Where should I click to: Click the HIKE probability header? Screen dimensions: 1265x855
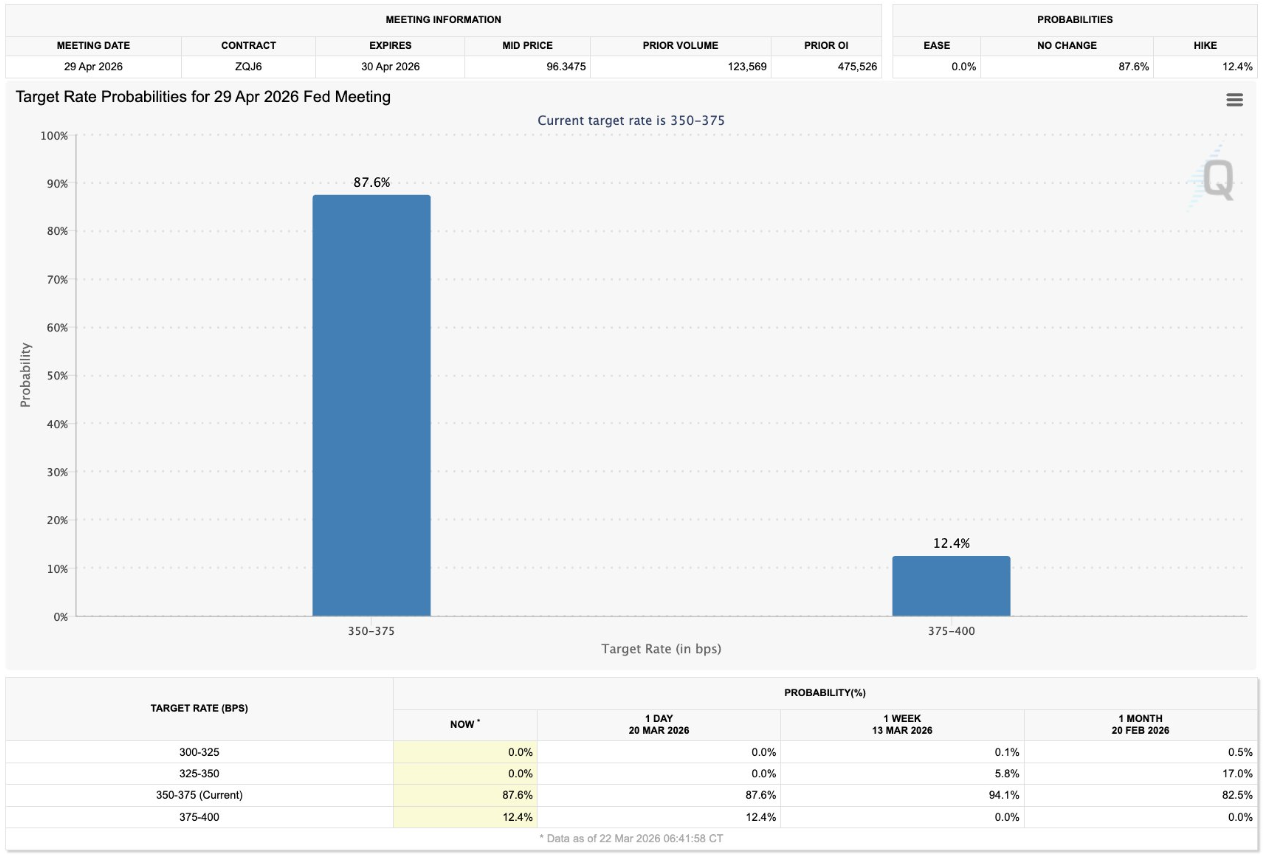[x=1204, y=46]
